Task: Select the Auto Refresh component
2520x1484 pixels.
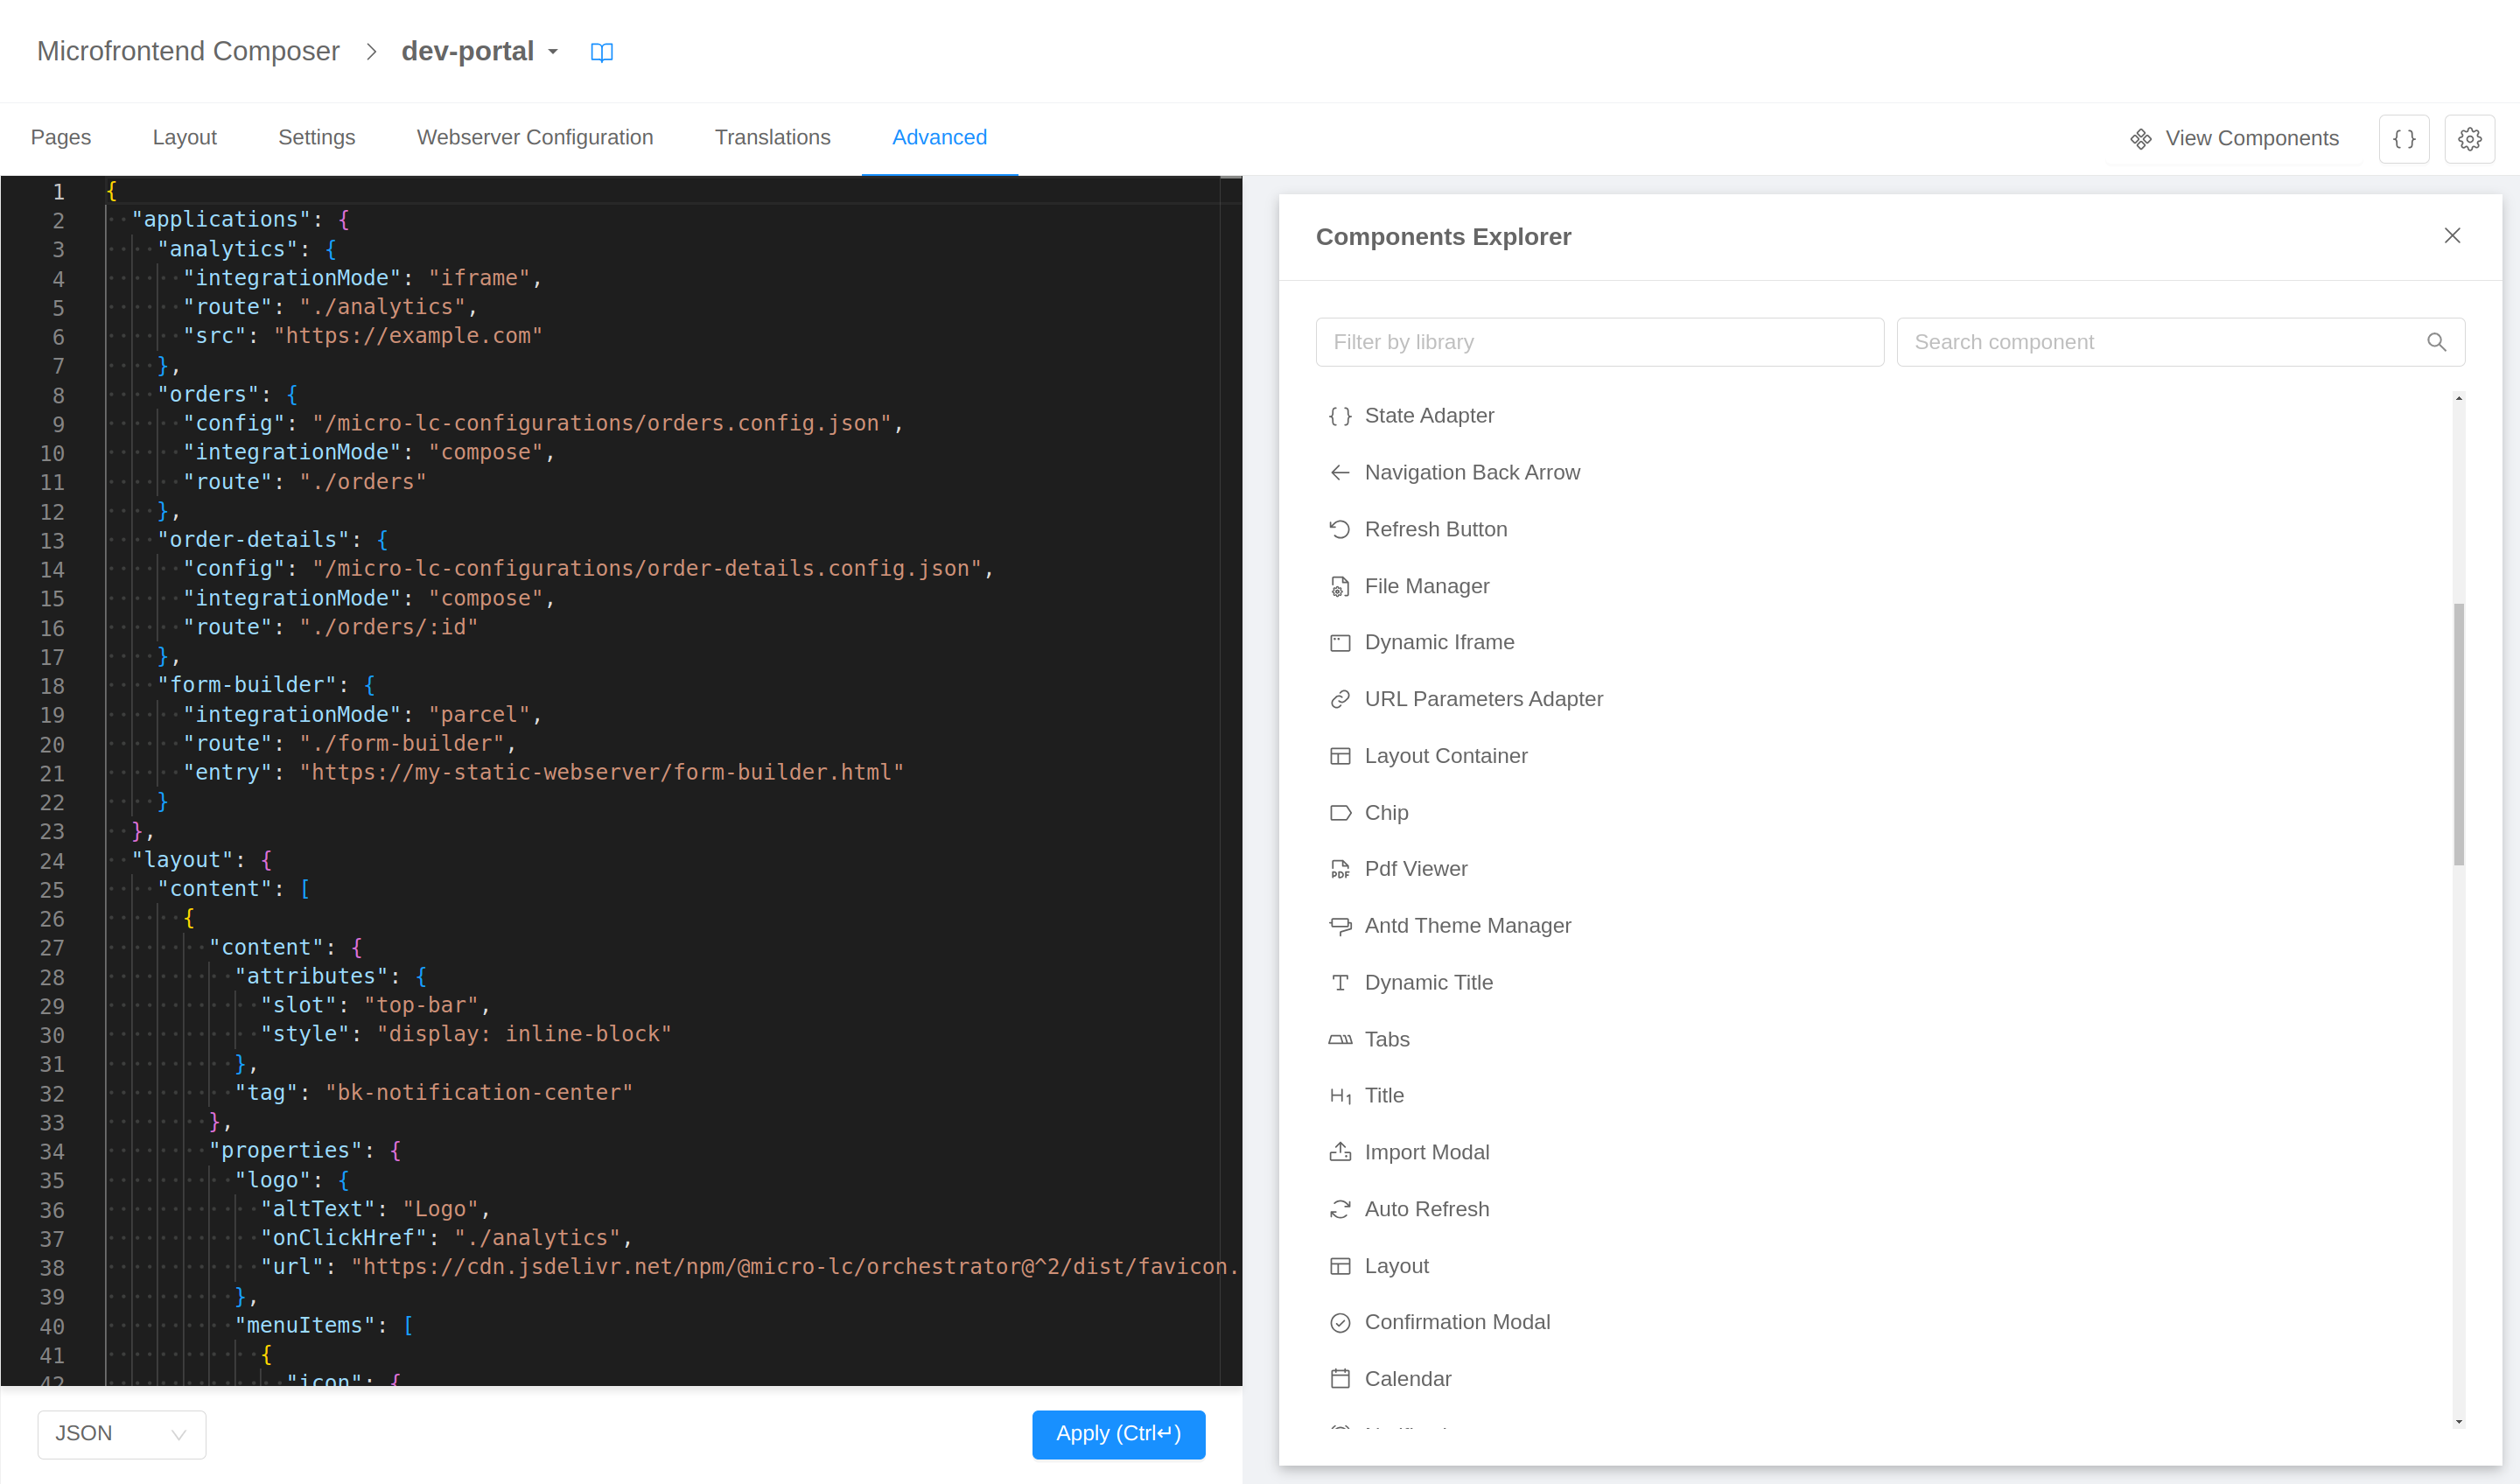Action: pyautogui.click(x=1426, y=1208)
